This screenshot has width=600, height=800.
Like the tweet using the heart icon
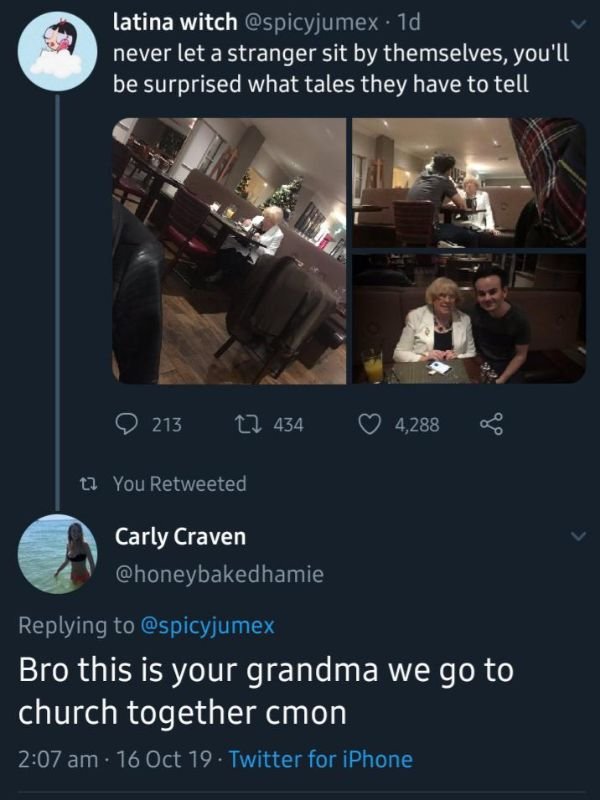tap(370, 424)
